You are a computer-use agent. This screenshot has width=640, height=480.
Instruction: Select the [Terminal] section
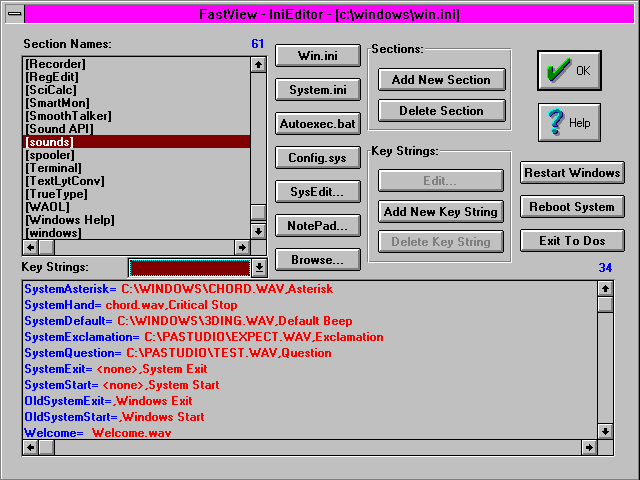136,168
